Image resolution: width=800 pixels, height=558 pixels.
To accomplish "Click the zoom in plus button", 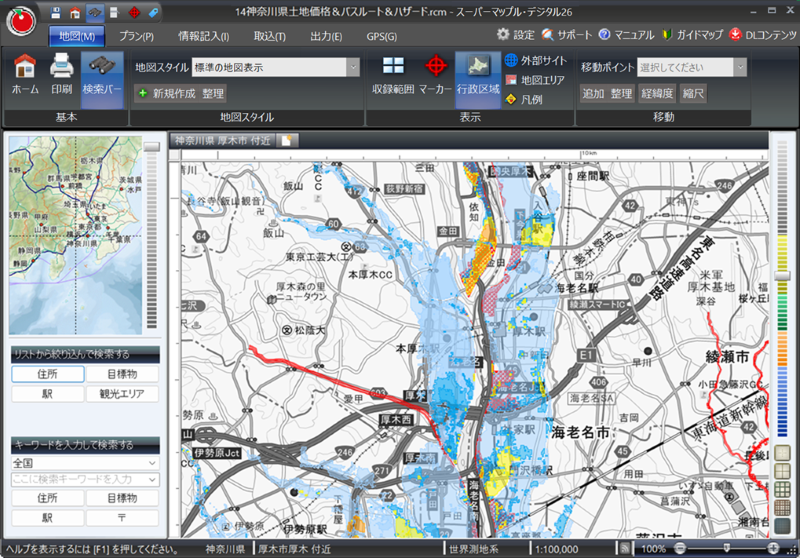I will click(x=773, y=548).
